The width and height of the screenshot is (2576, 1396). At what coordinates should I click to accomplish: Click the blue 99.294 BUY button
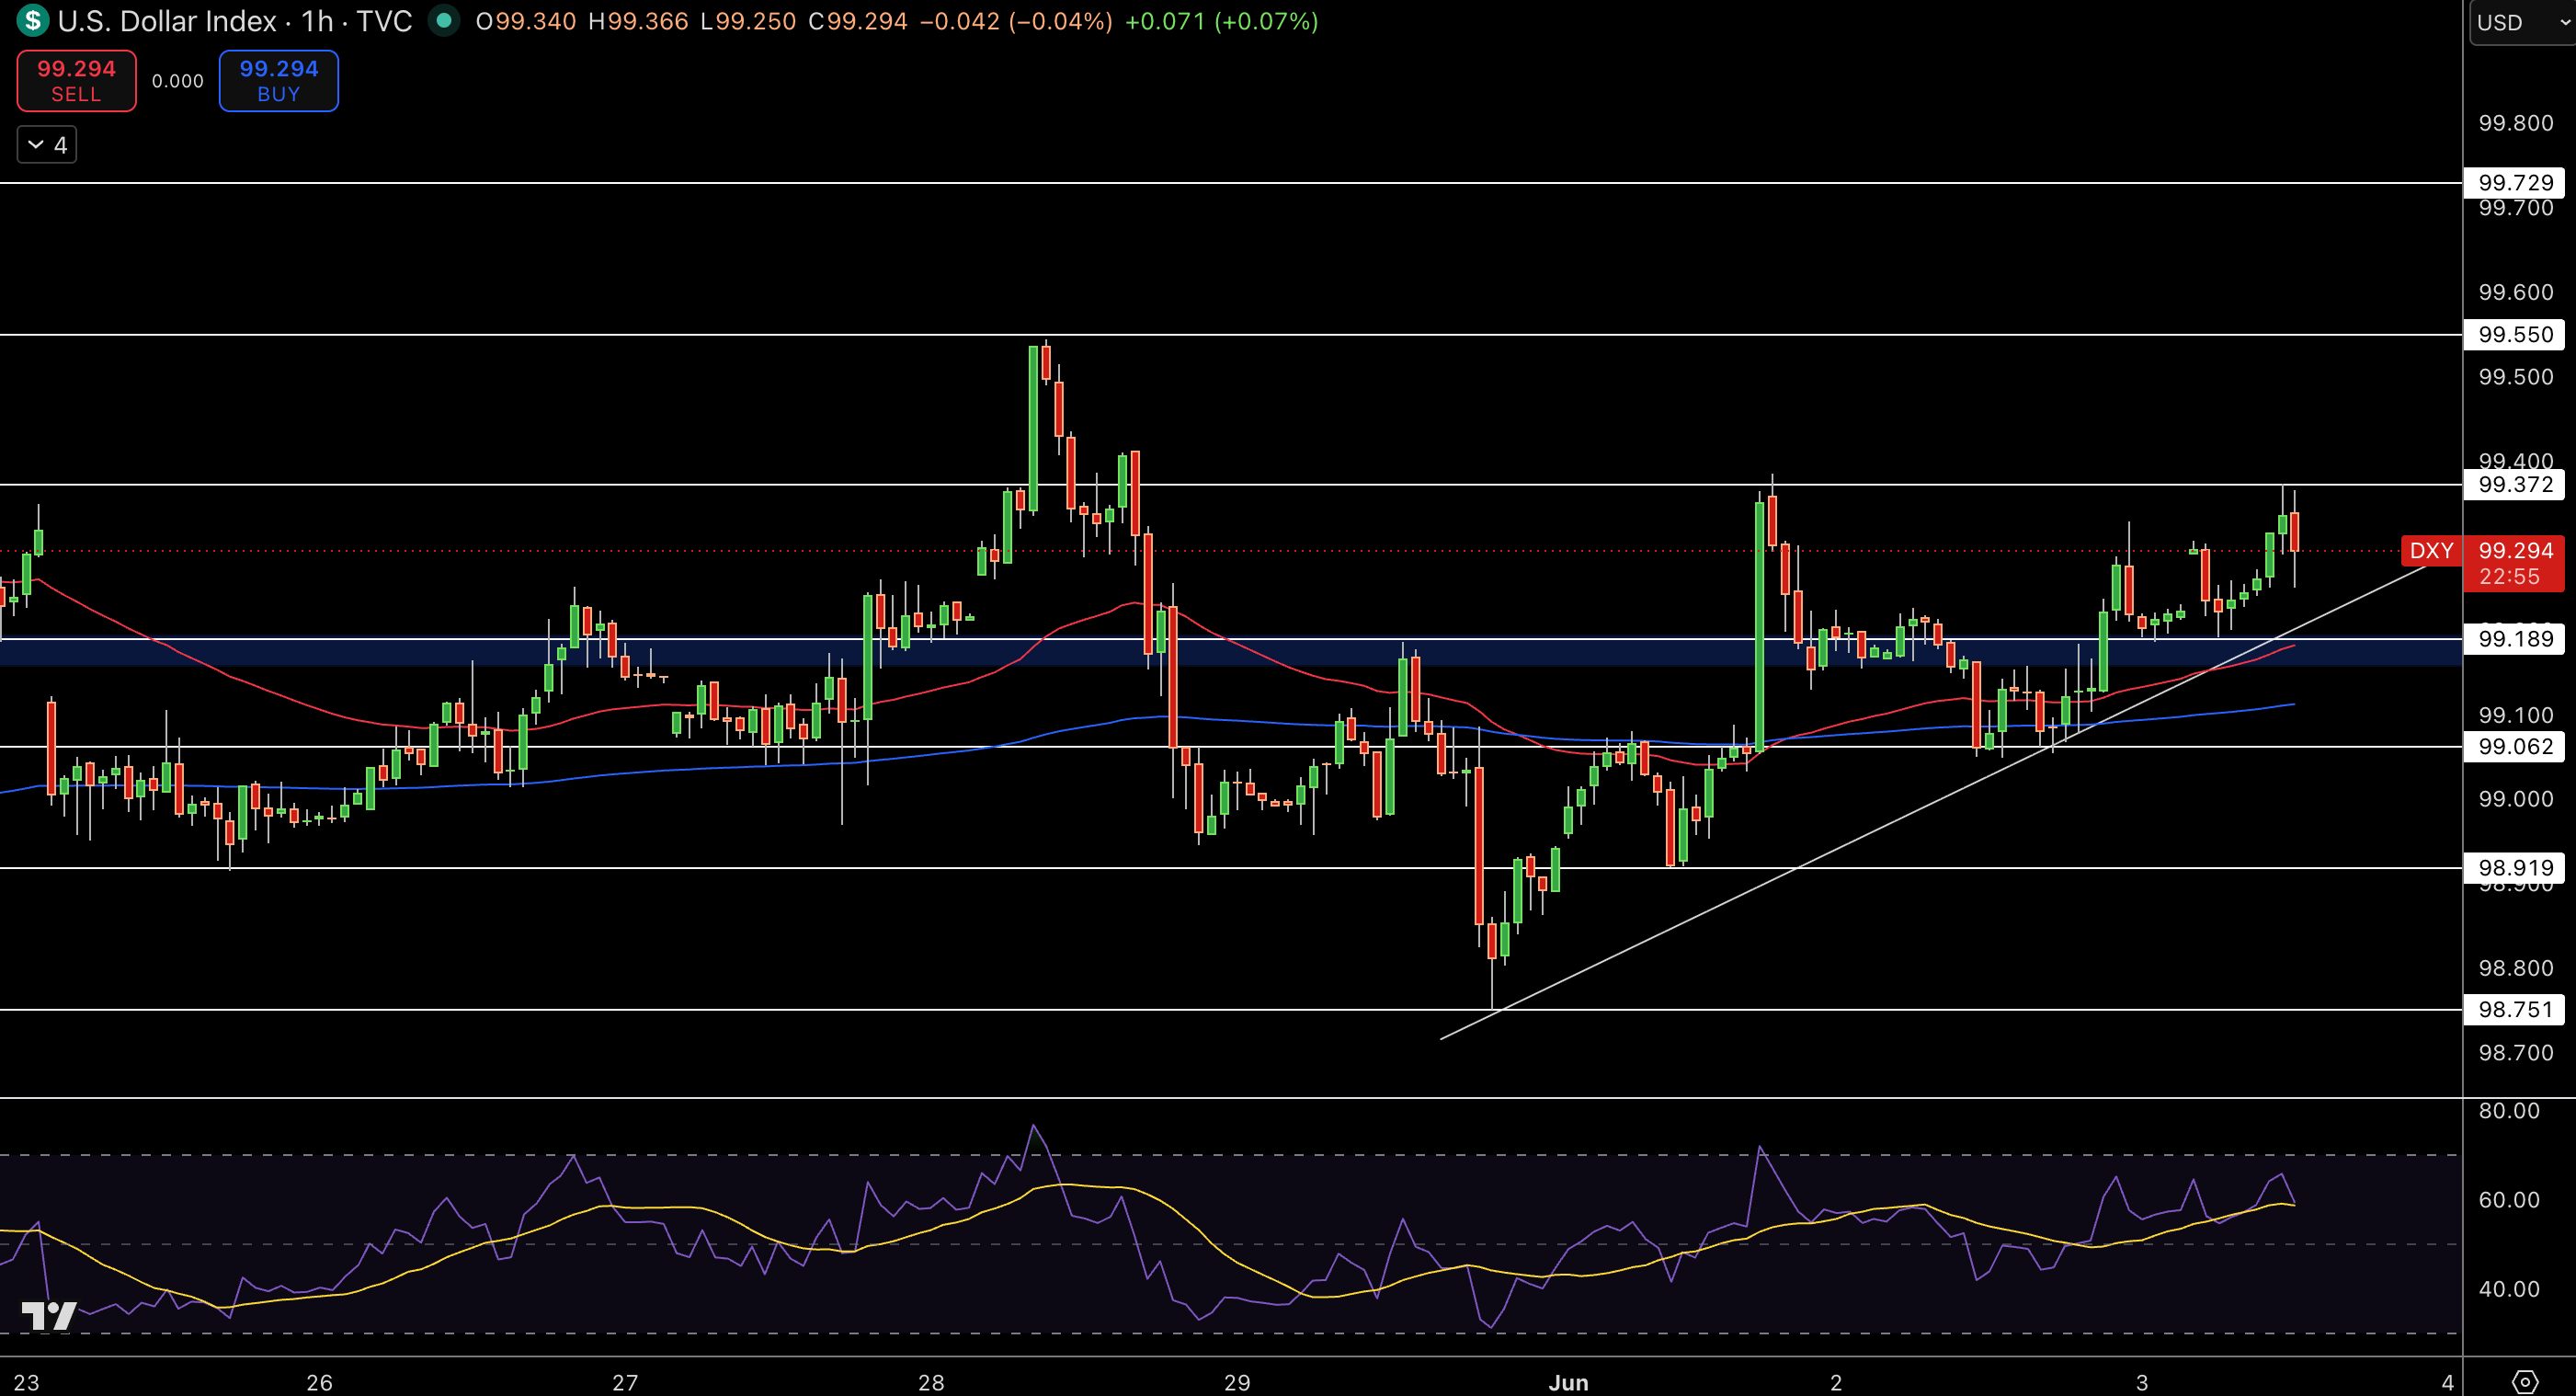pos(279,81)
